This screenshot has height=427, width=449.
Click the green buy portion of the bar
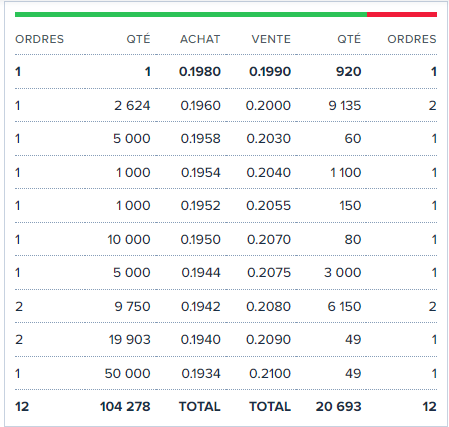click(191, 14)
